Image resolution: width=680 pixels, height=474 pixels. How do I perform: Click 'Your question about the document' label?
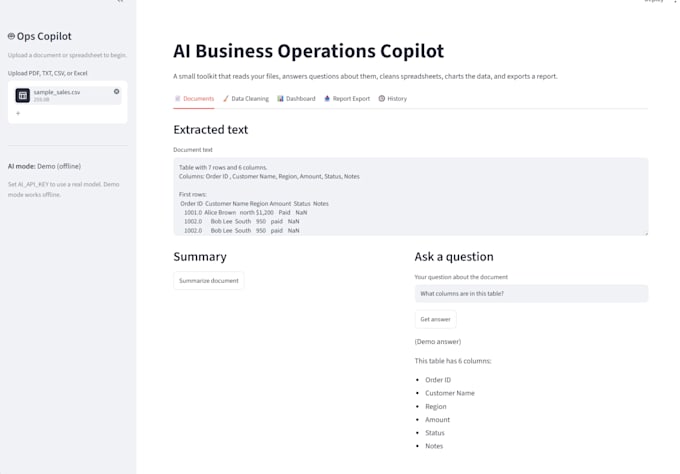click(461, 277)
